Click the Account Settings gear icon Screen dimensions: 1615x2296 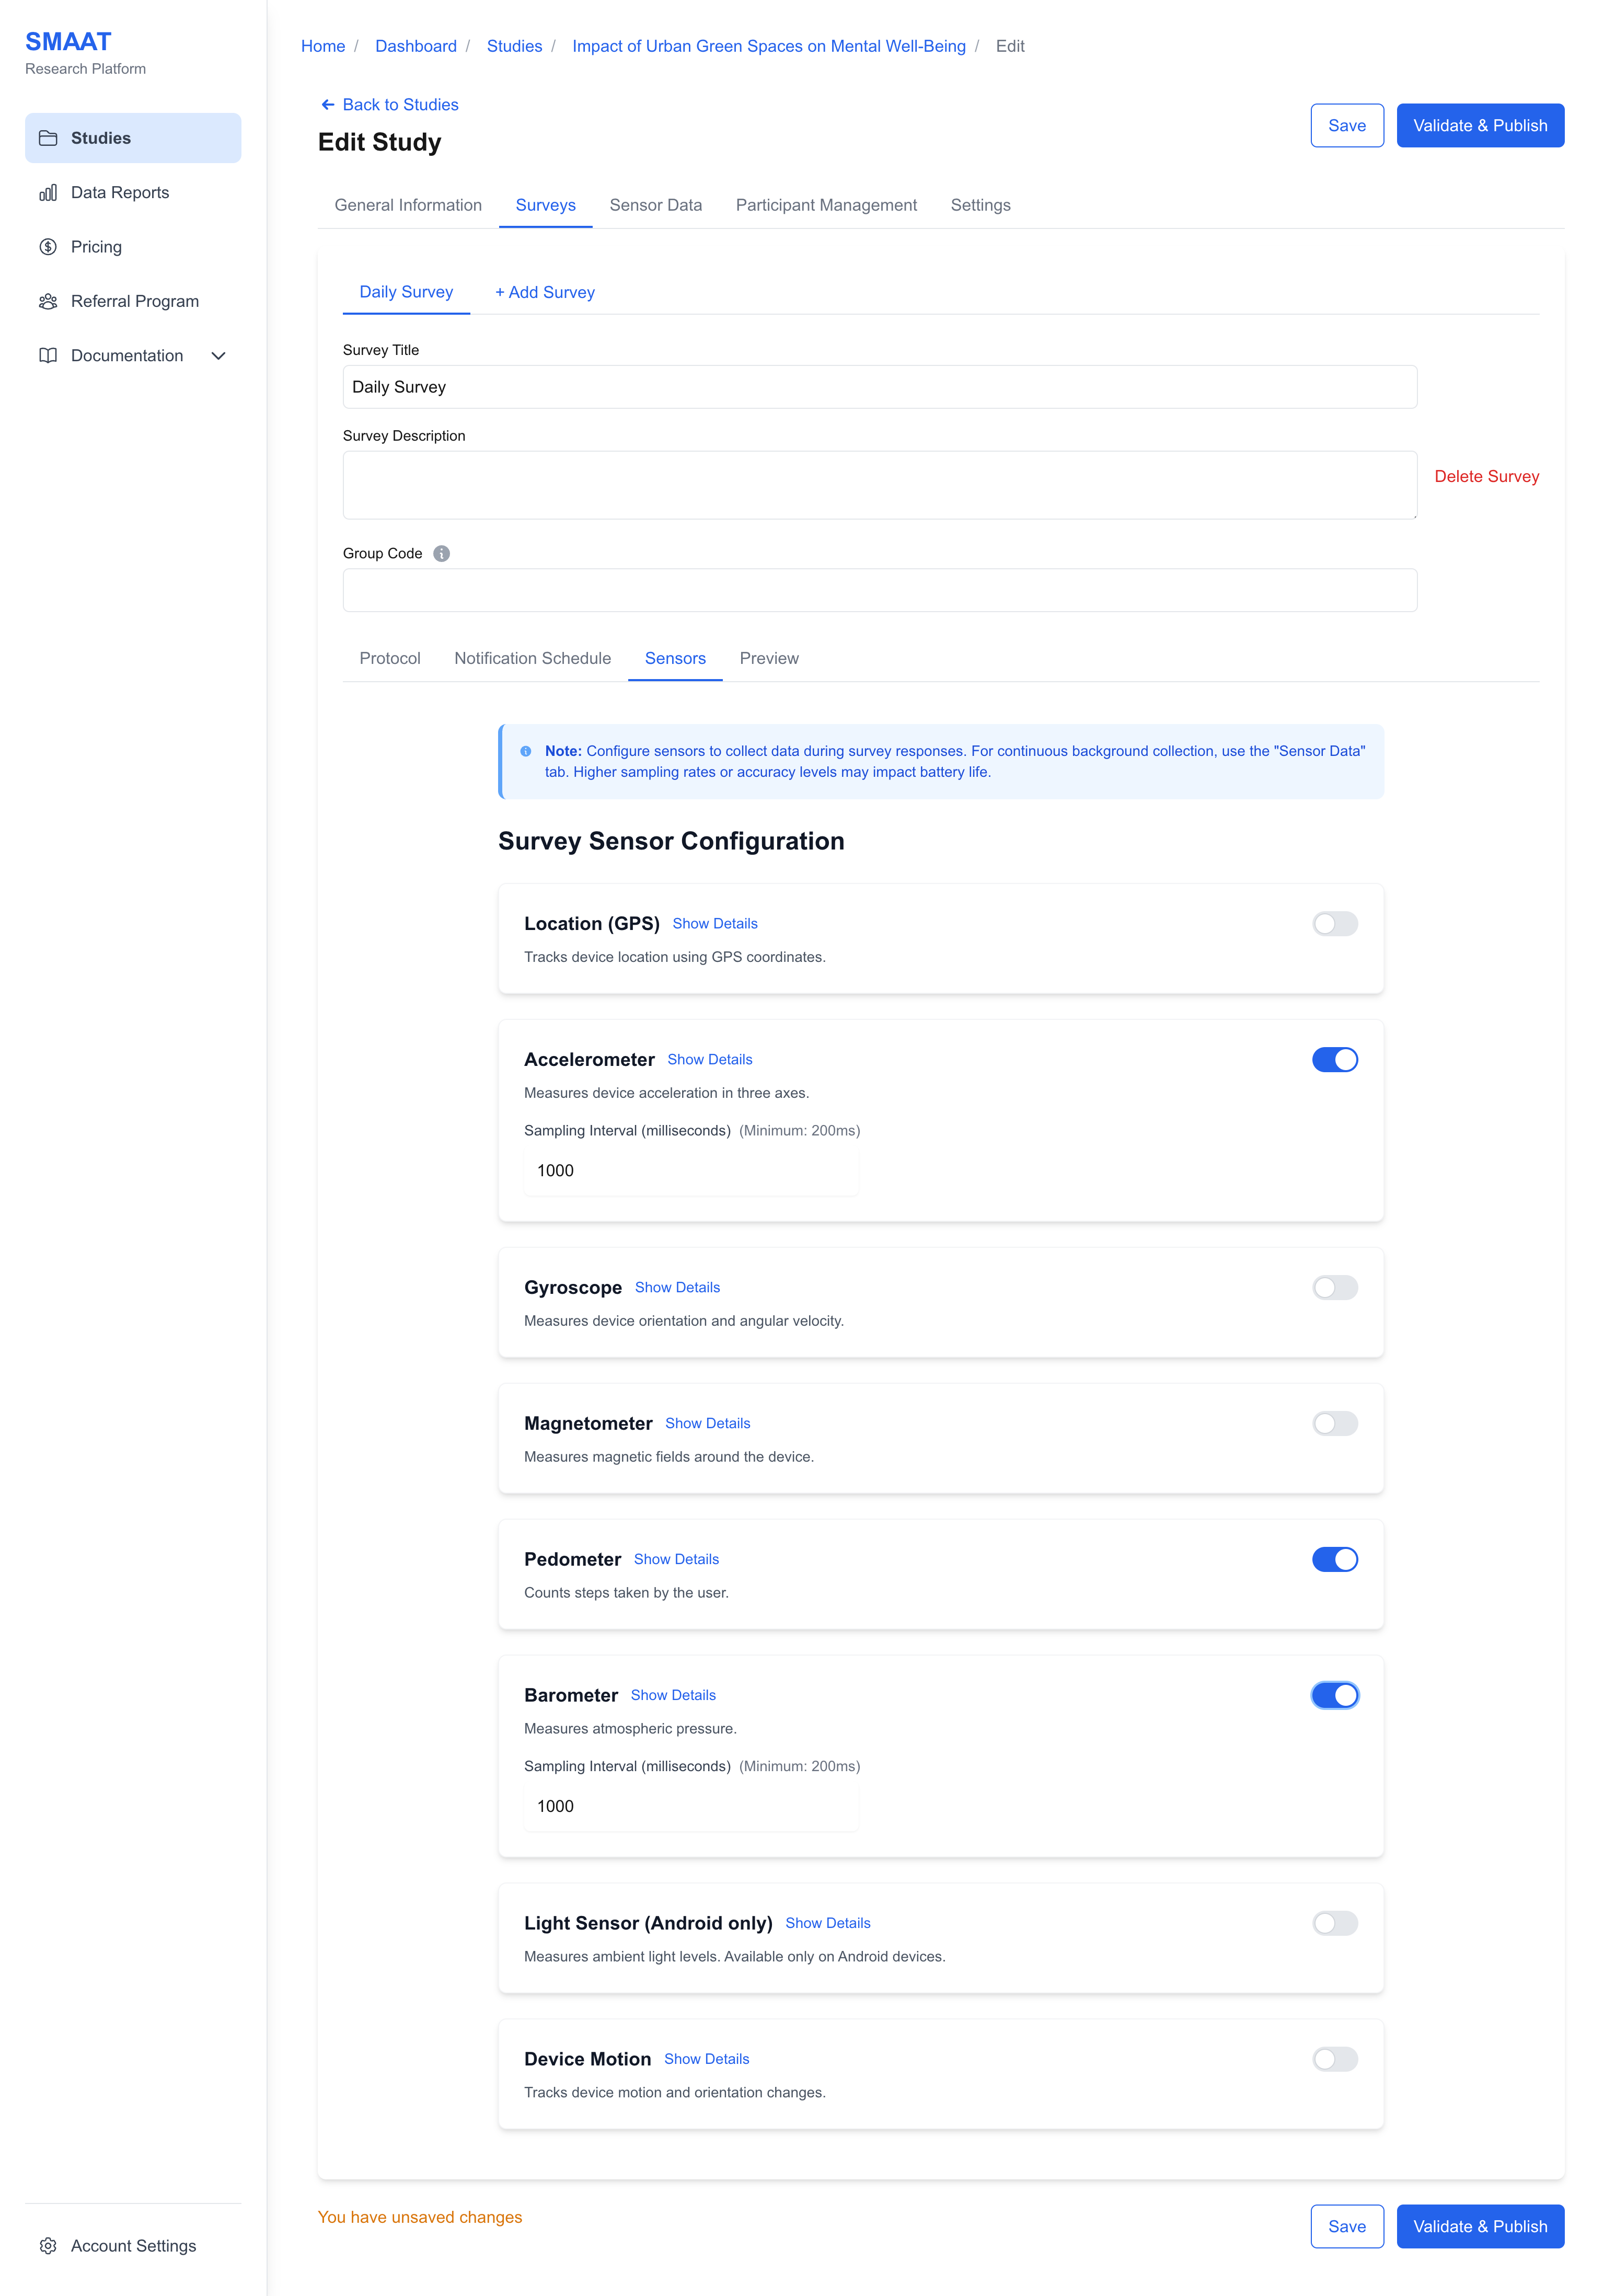pos(48,2246)
